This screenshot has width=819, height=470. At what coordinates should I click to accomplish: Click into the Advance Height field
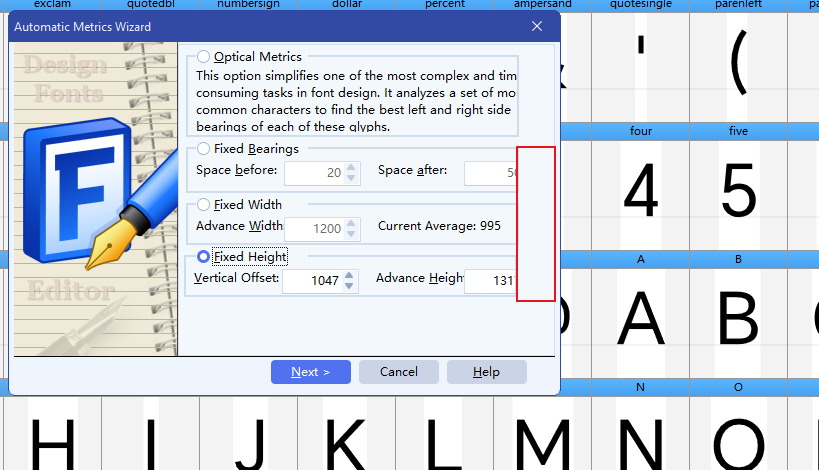pos(490,282)
